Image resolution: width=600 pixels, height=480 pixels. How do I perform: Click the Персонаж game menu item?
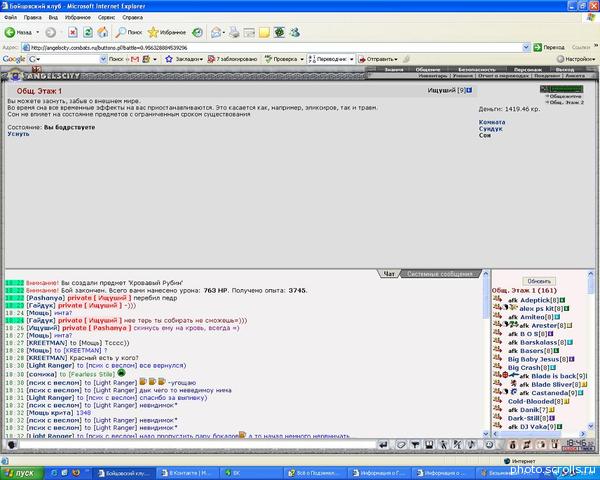click(528, 69)
